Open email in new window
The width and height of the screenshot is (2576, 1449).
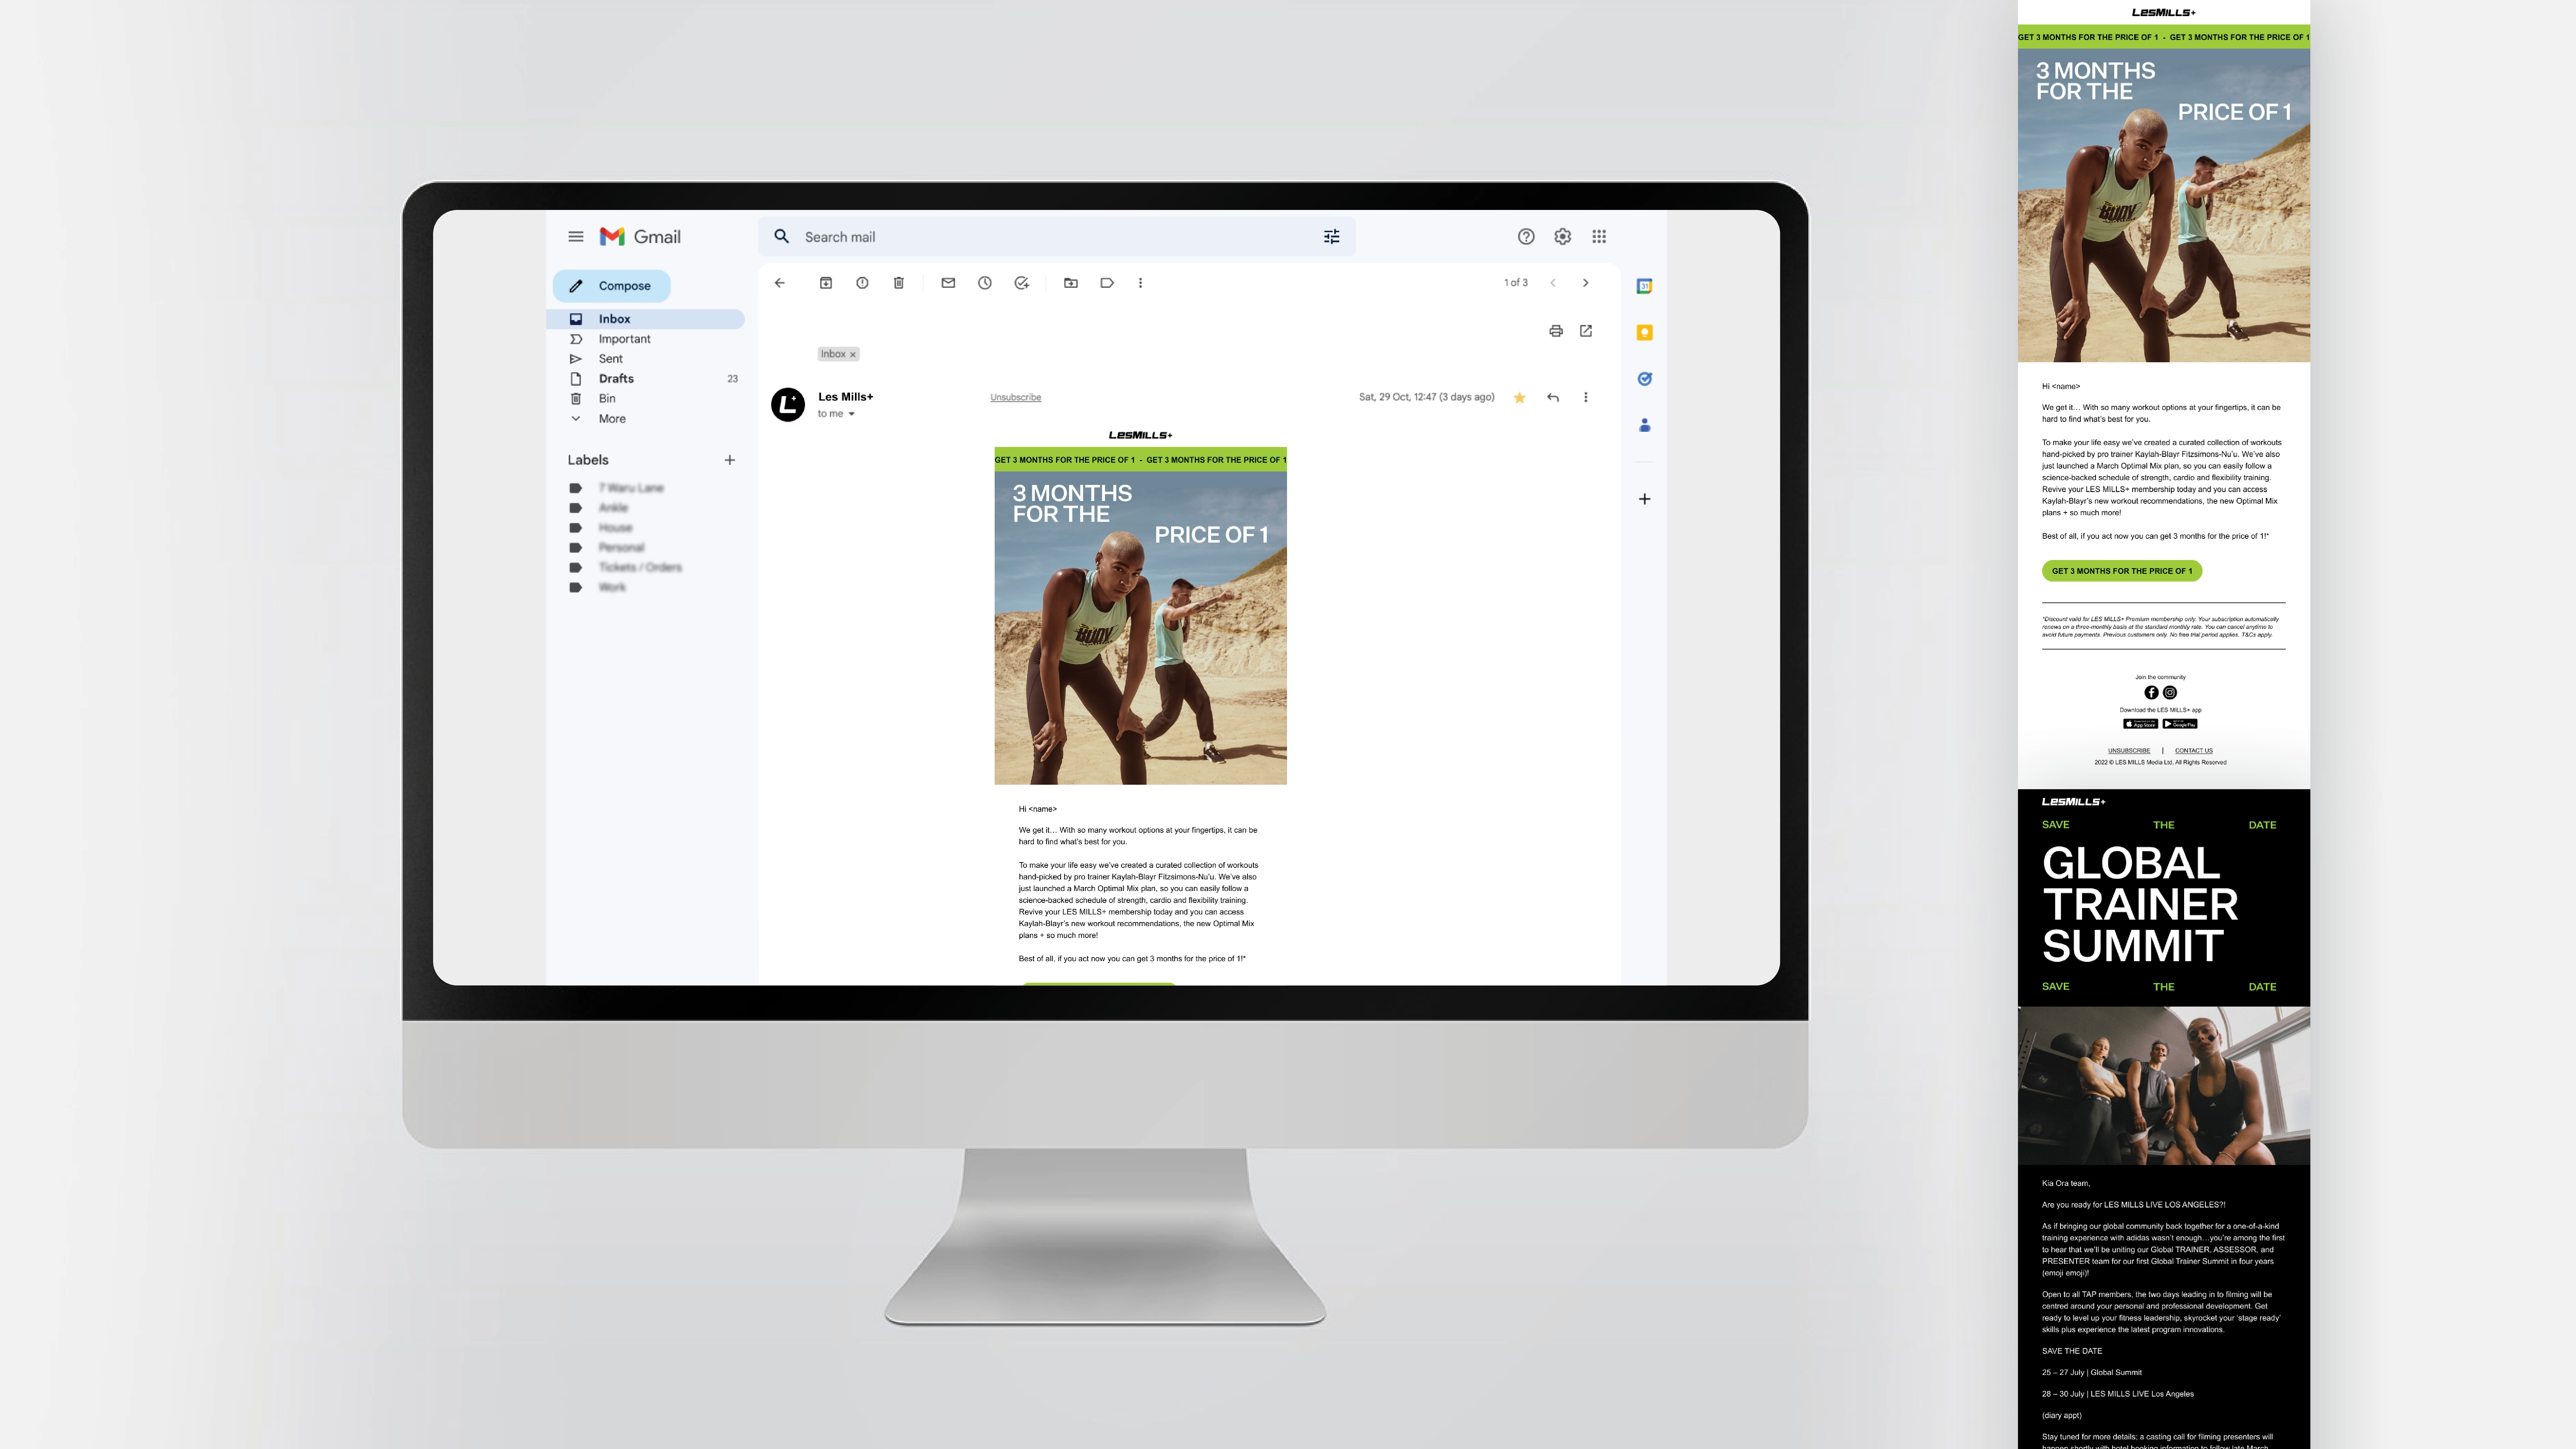[1586, 331]
